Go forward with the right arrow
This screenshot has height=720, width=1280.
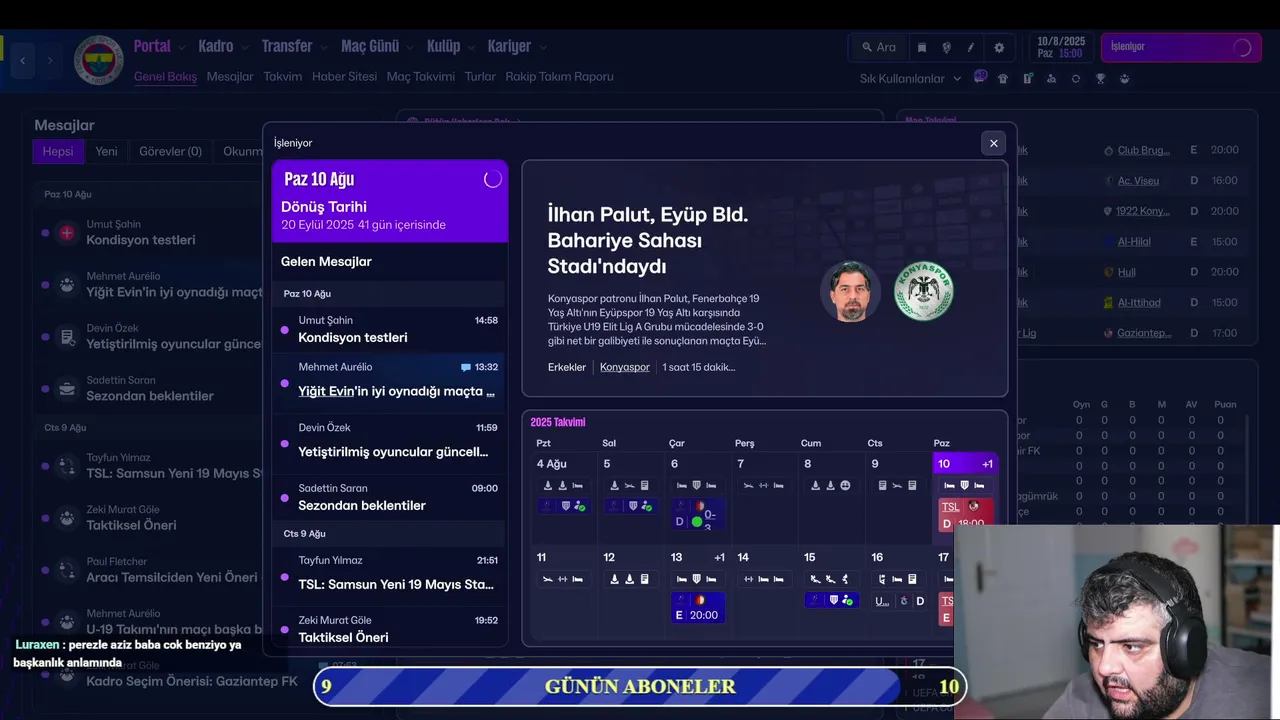(49, 60)
